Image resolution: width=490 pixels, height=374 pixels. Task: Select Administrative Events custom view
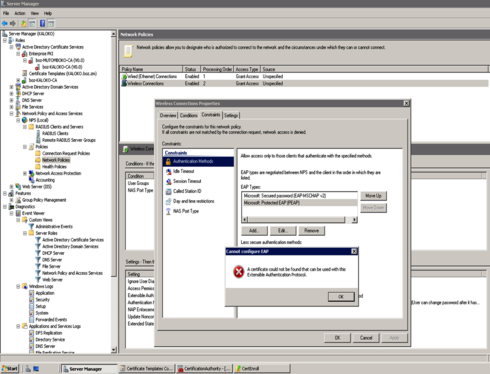click(x=54, y=227)
